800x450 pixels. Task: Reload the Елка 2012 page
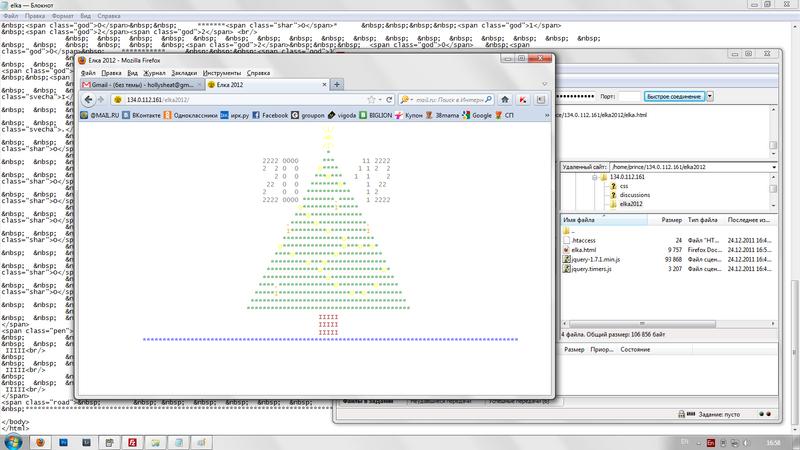[x=389, y=99]
